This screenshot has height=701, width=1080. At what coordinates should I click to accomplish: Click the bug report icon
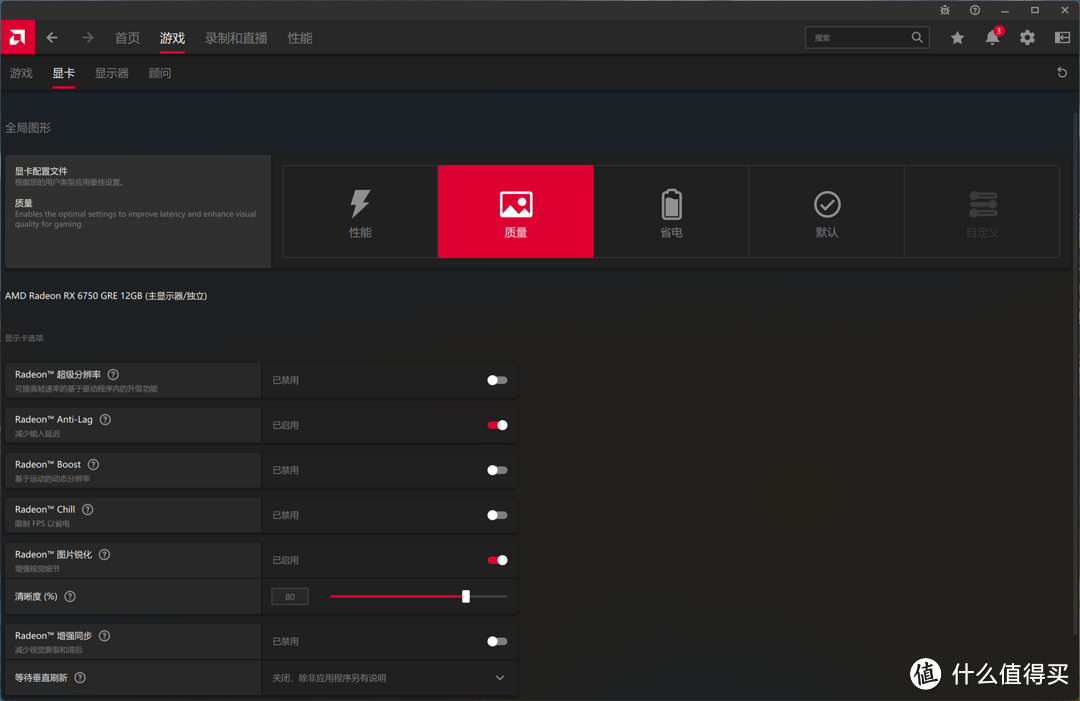pyautogui.click(x=945, y=10)
